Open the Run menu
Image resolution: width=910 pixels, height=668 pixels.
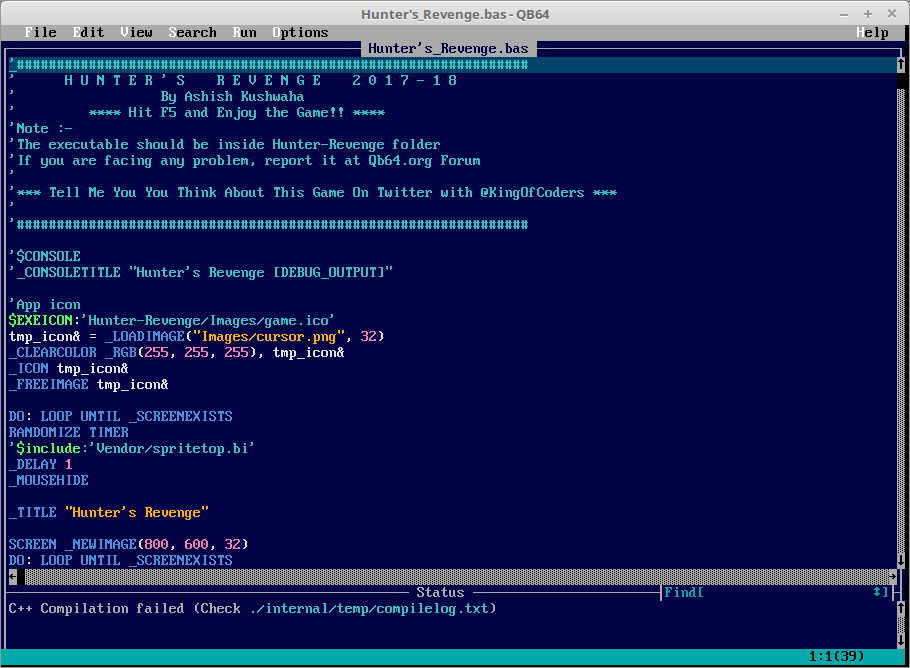(244, 32)
